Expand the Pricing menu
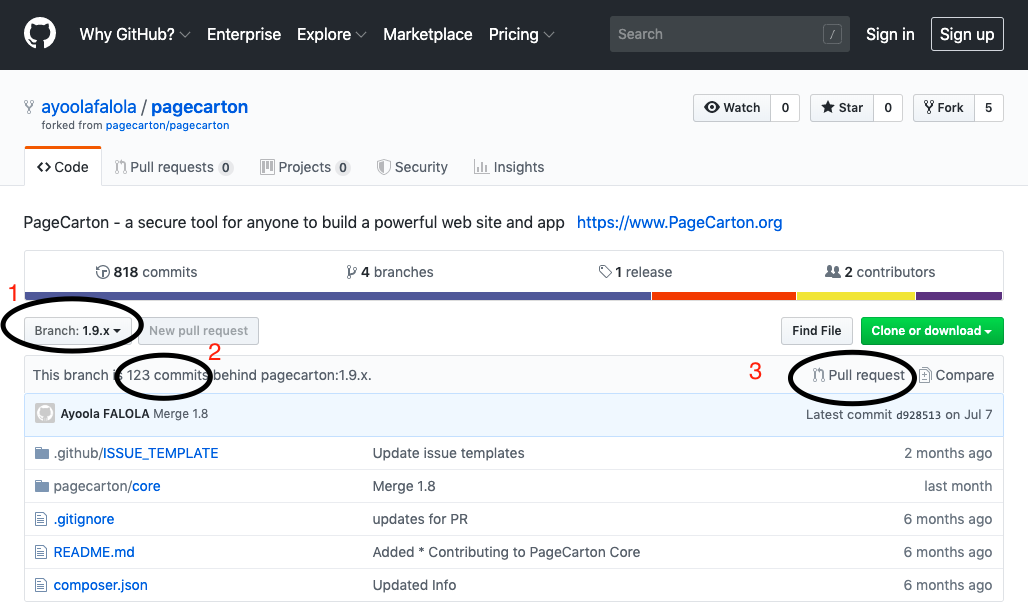The image size is (1028, 611). pyautogui.click(x=521, y=34)
